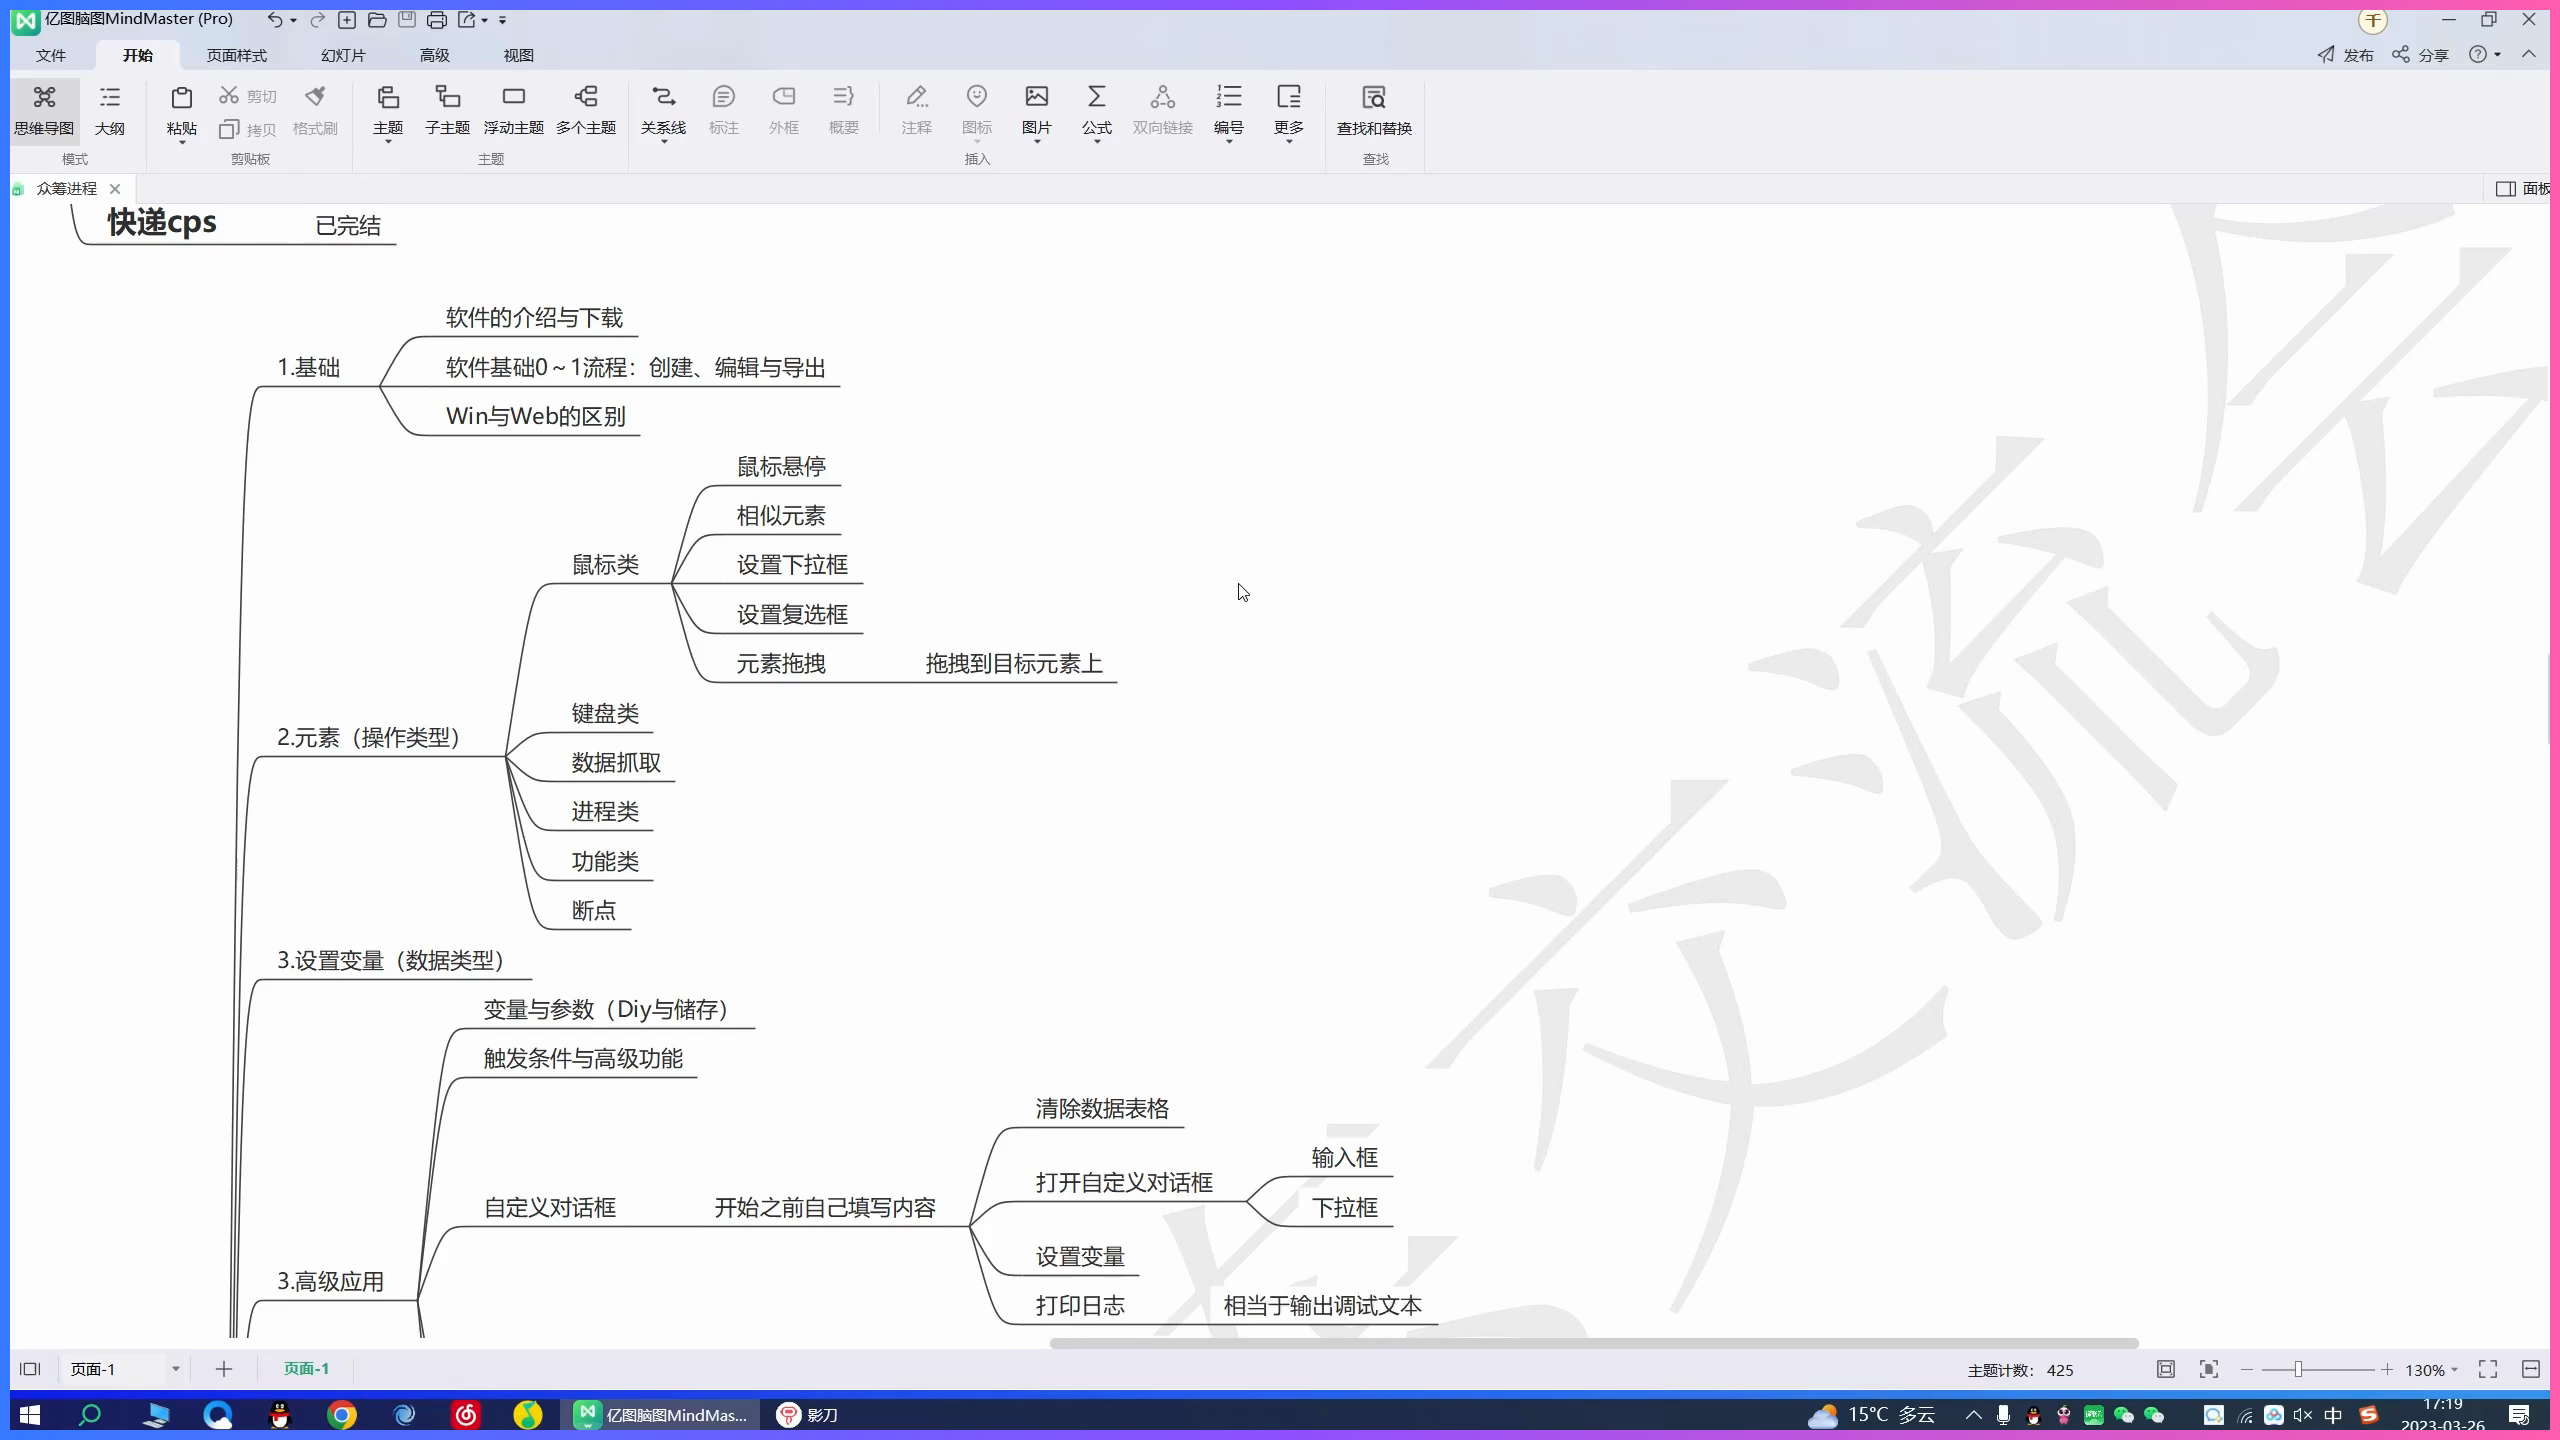Click the Redo arrow in title bar
The height and width of the screenshot is (1440, 2560).
pyautogui.click(x=317, y=19)
